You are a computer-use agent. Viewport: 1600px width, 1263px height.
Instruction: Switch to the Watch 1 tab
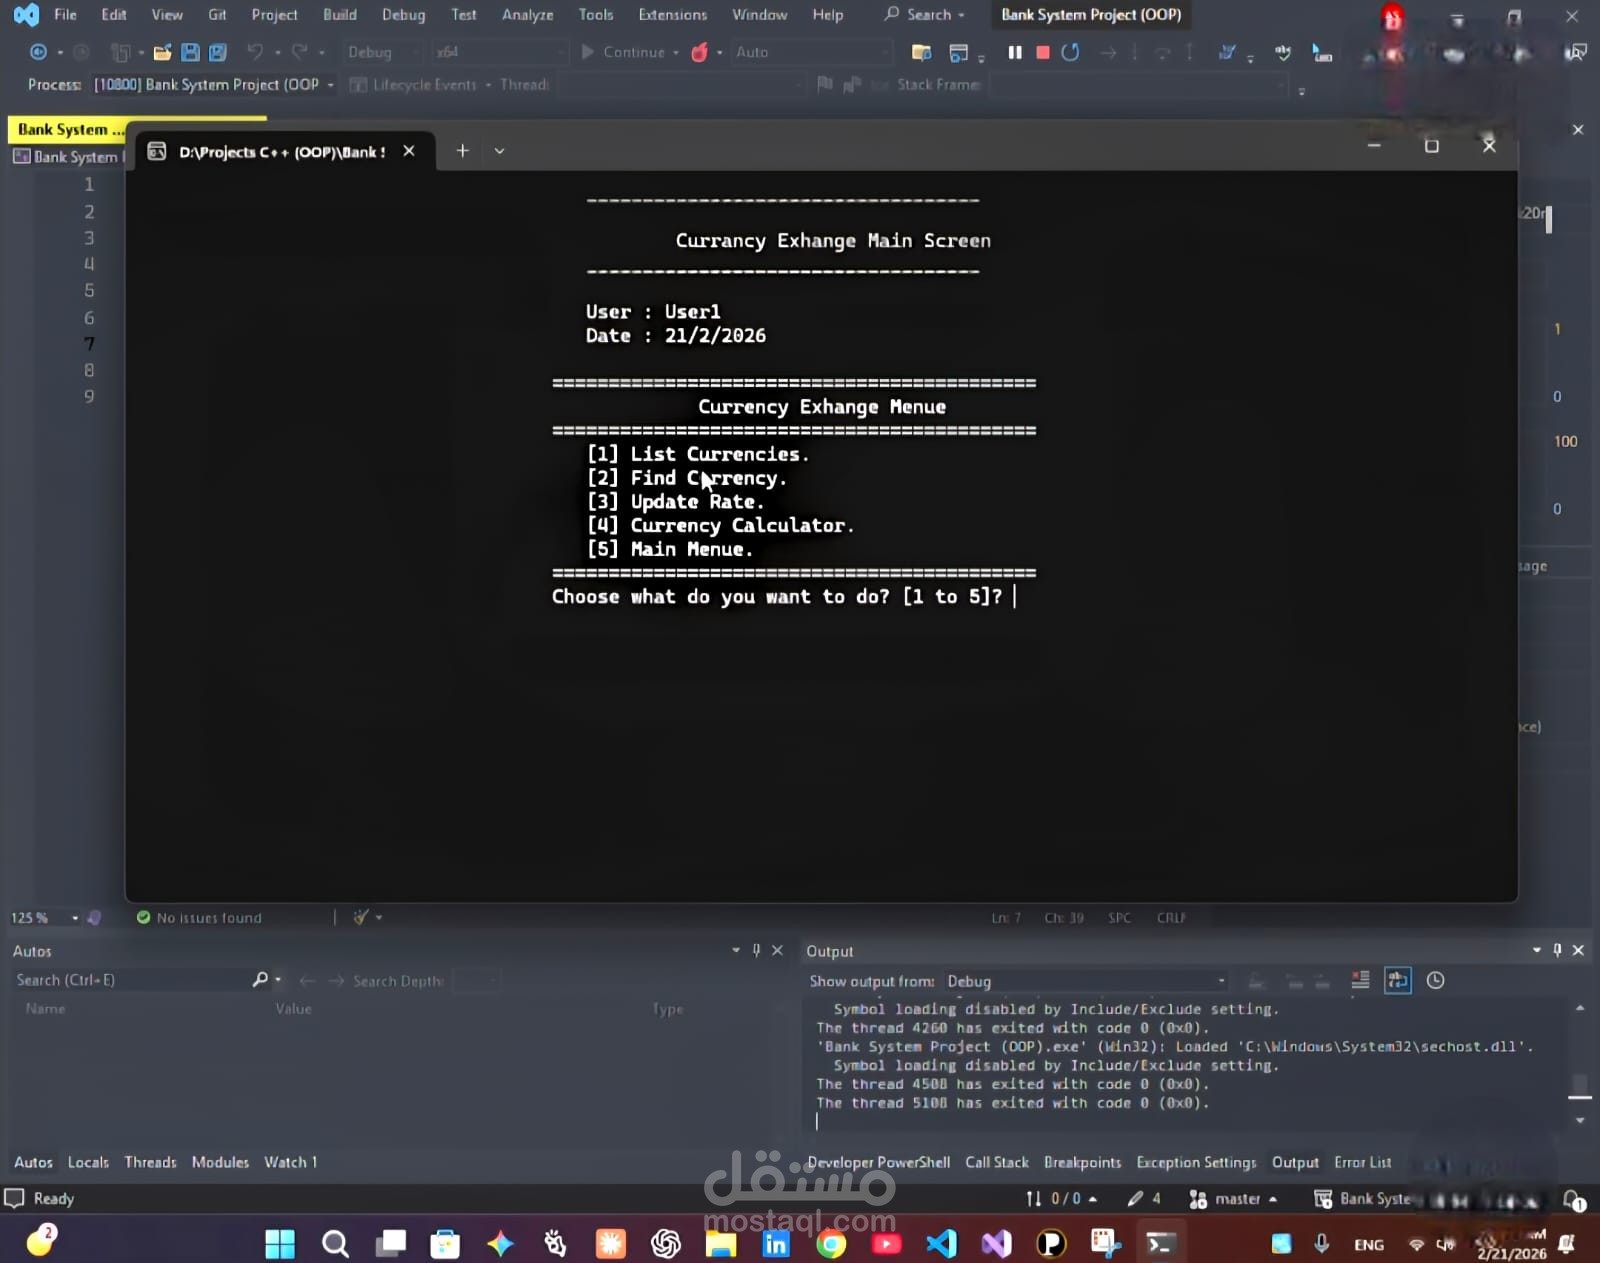(290, 1162)
